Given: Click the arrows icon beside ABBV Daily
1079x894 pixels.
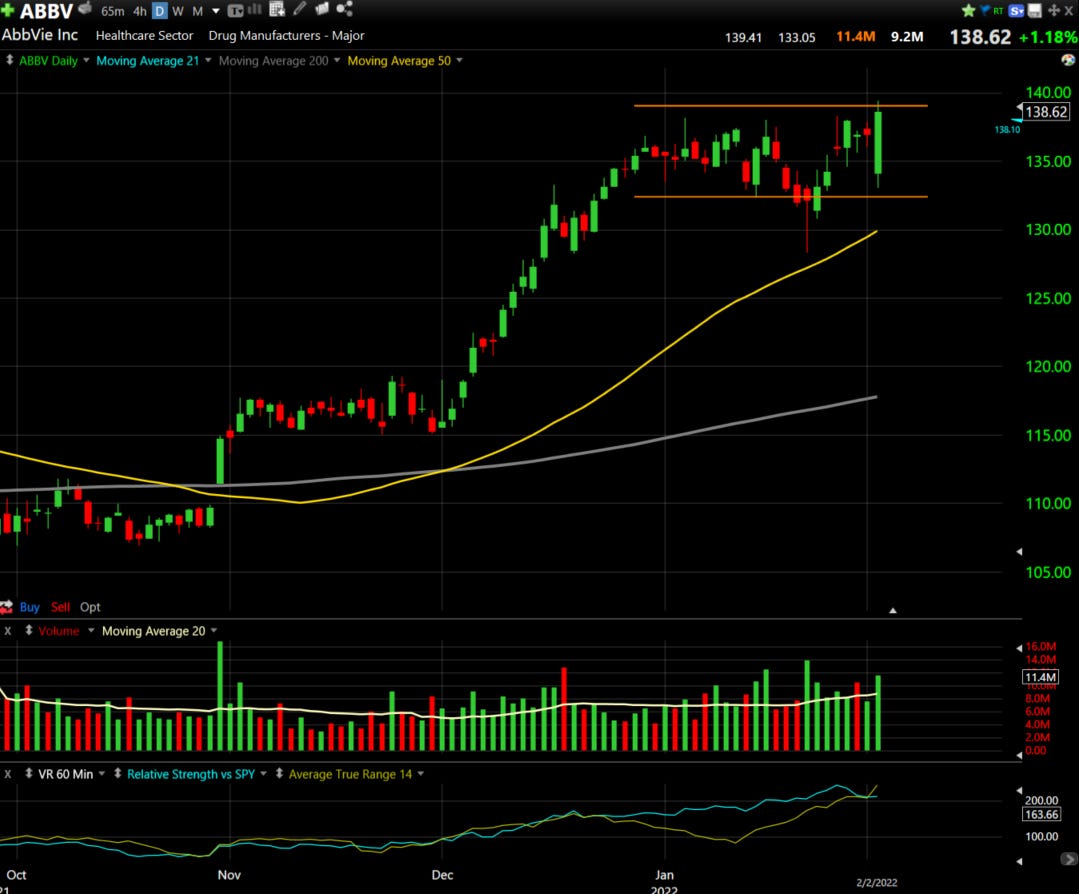Looking at the screenshot, I should pyautogui.click(x=10, y=61).
